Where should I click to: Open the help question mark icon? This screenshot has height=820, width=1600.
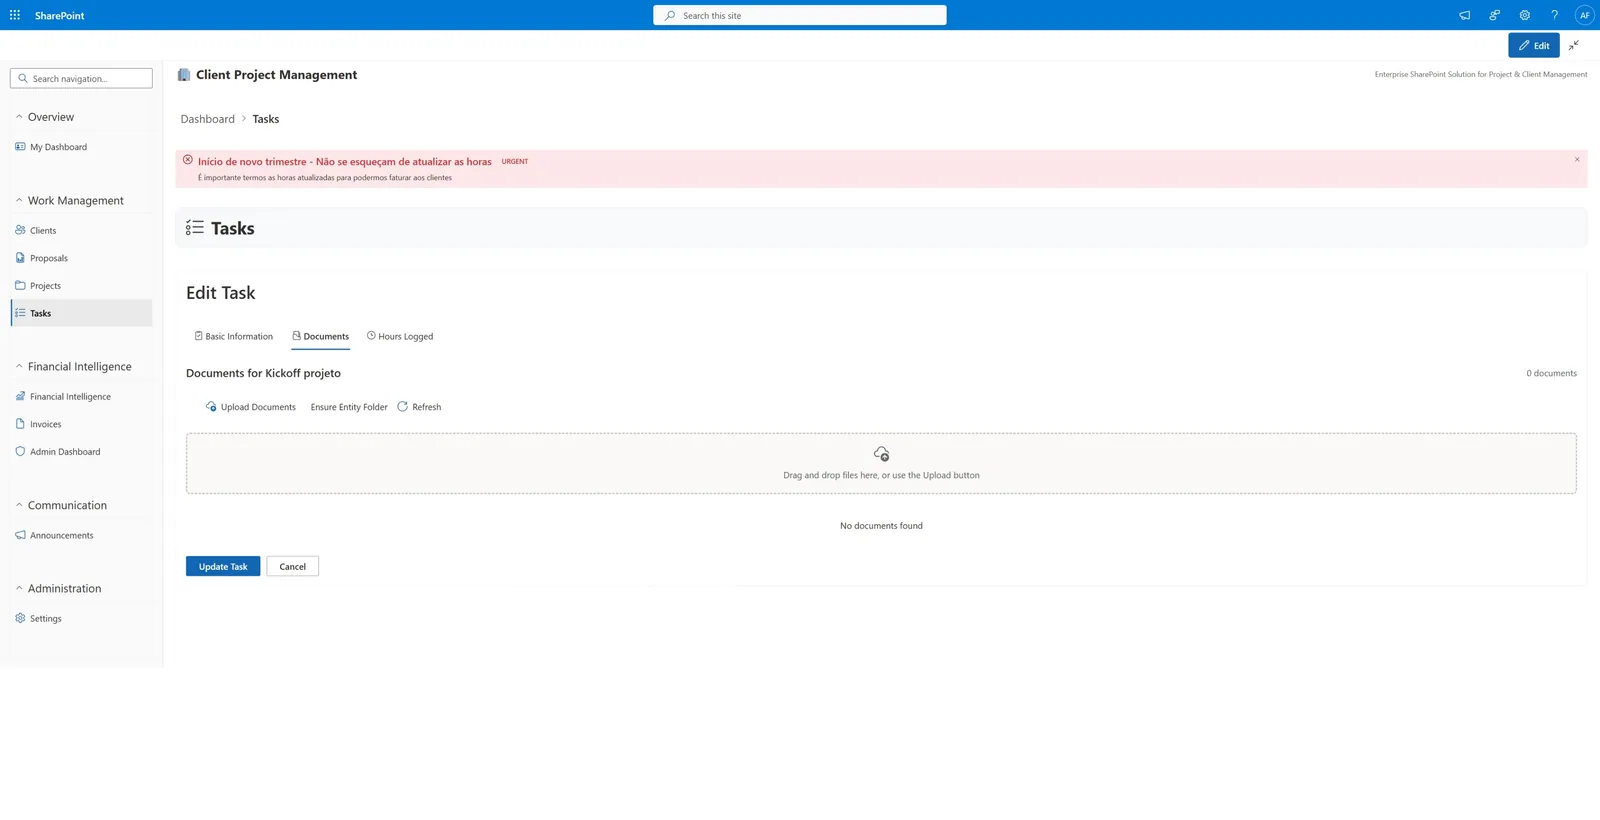pyautogui.click(x=1554, y=15)
